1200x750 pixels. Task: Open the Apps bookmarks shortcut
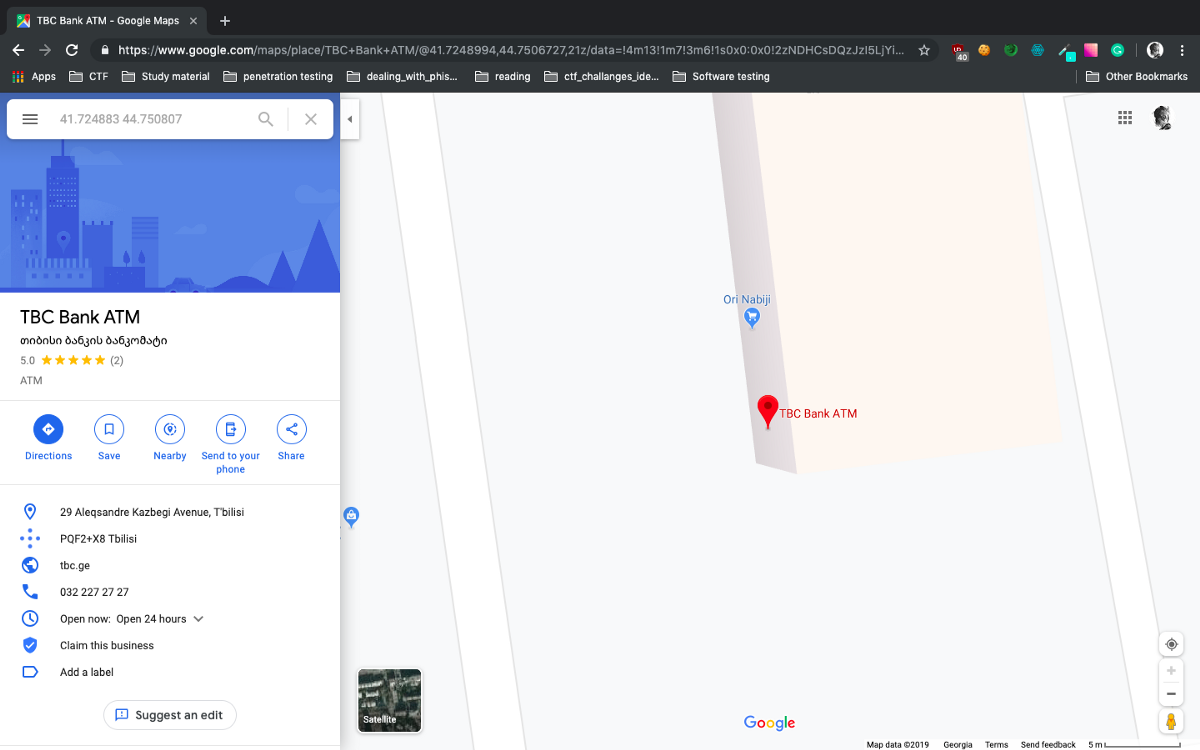(x=34, y=76)
